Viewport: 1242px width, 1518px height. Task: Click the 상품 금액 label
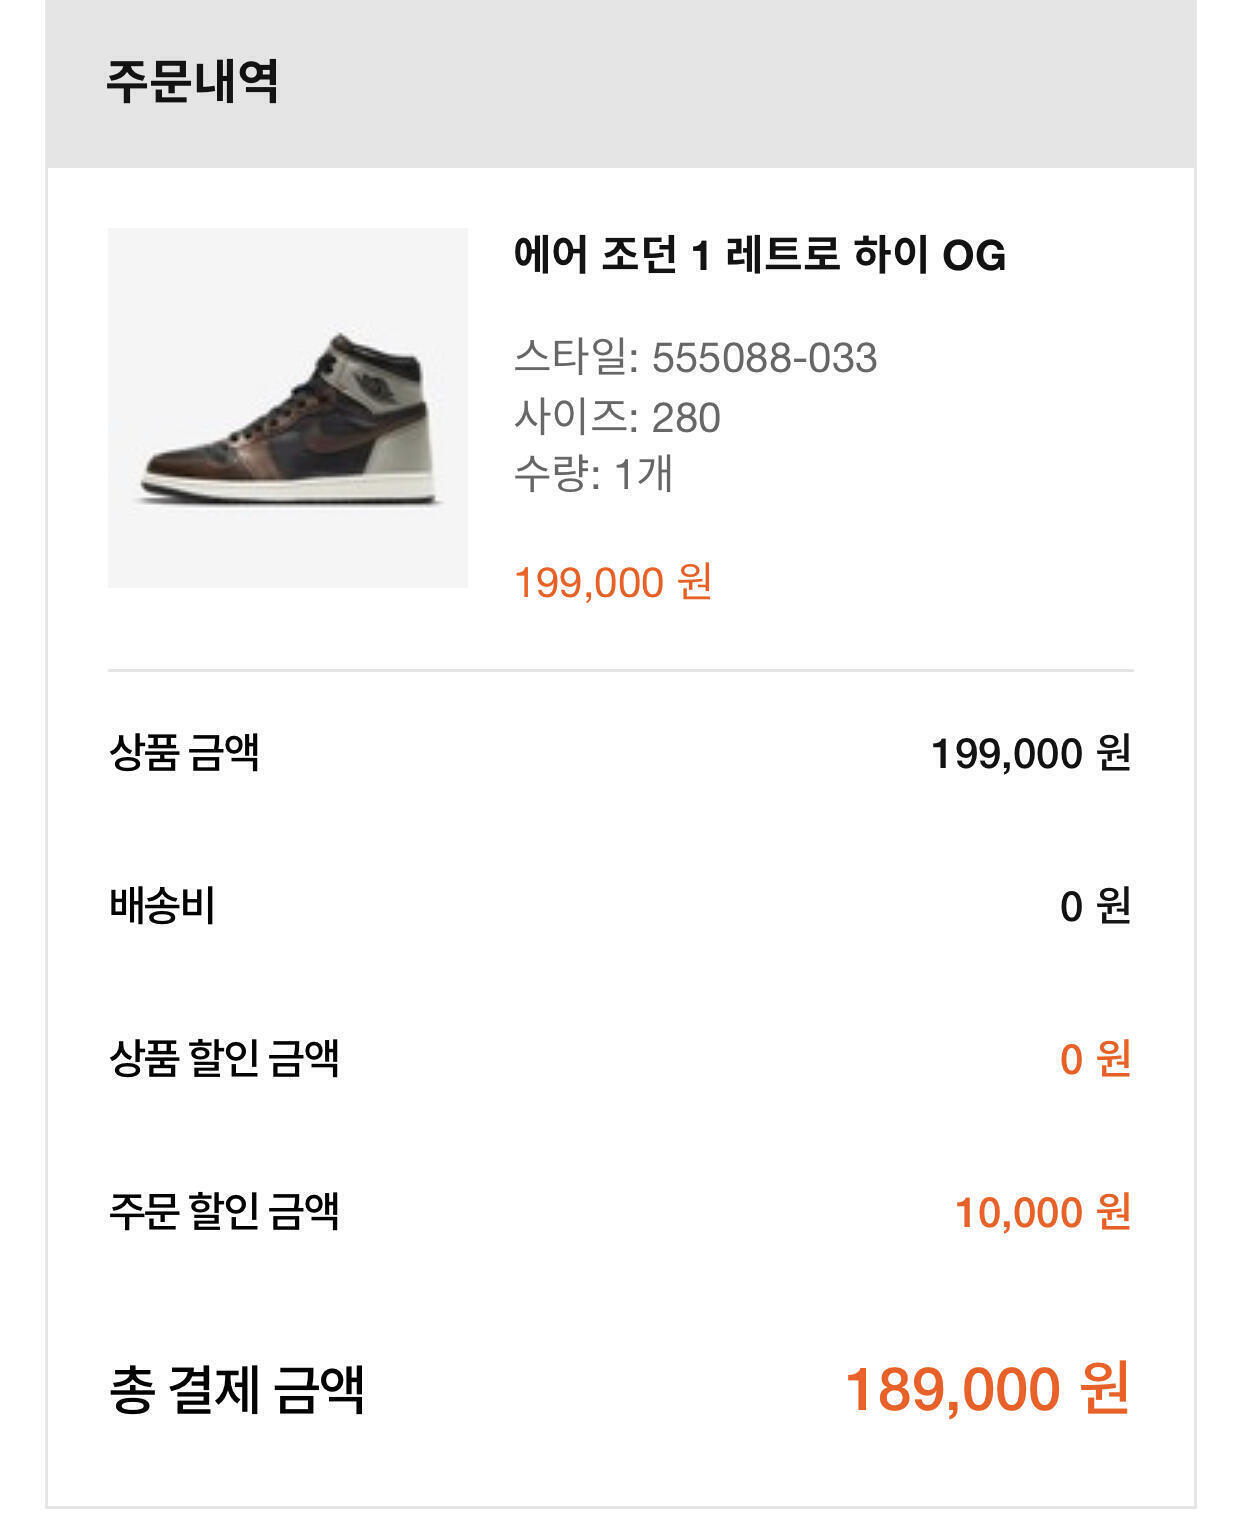click(x=184, y=752)
